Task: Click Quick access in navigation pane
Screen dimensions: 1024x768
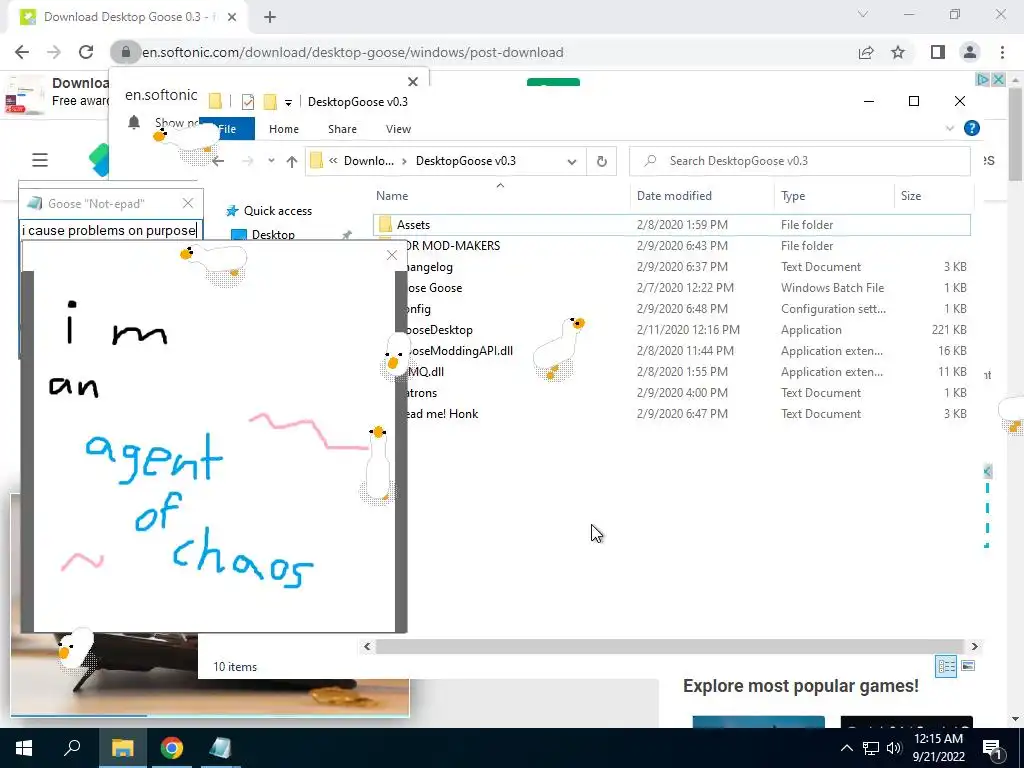Action: (278, 211)
